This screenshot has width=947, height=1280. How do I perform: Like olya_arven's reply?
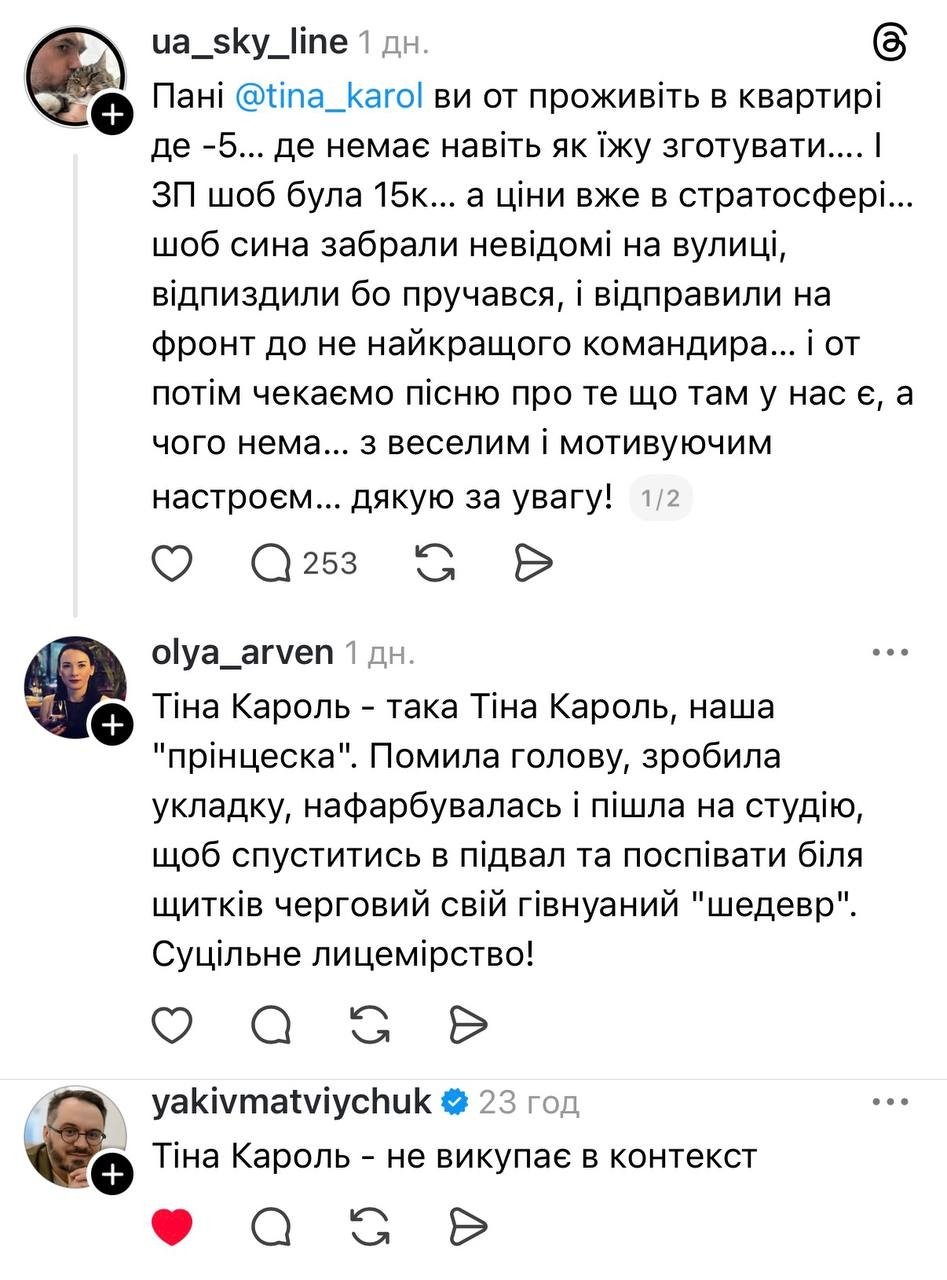tap(171, 1023)
